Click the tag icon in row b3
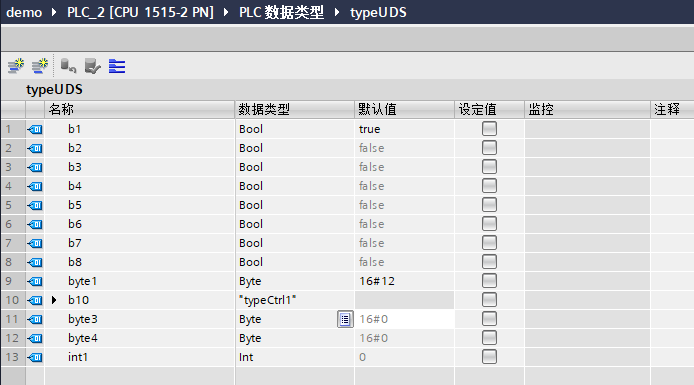The height and width of the screenshot is (385, 694). (x=35, y=167)
